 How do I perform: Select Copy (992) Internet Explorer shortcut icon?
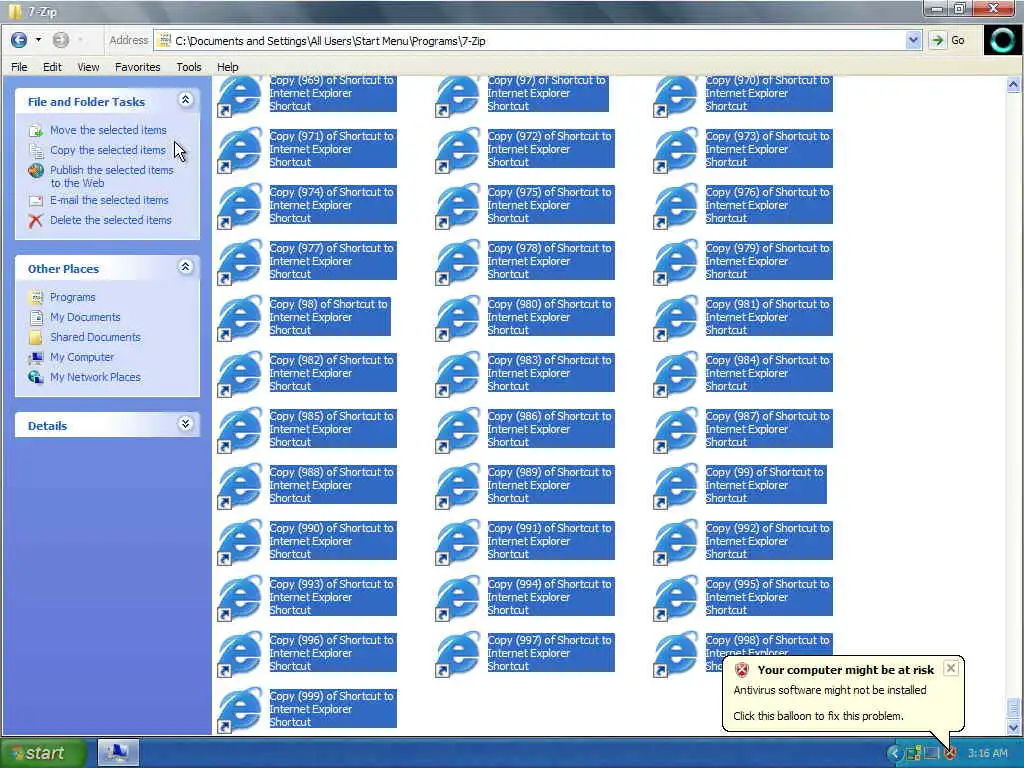[x=675, y=543]
